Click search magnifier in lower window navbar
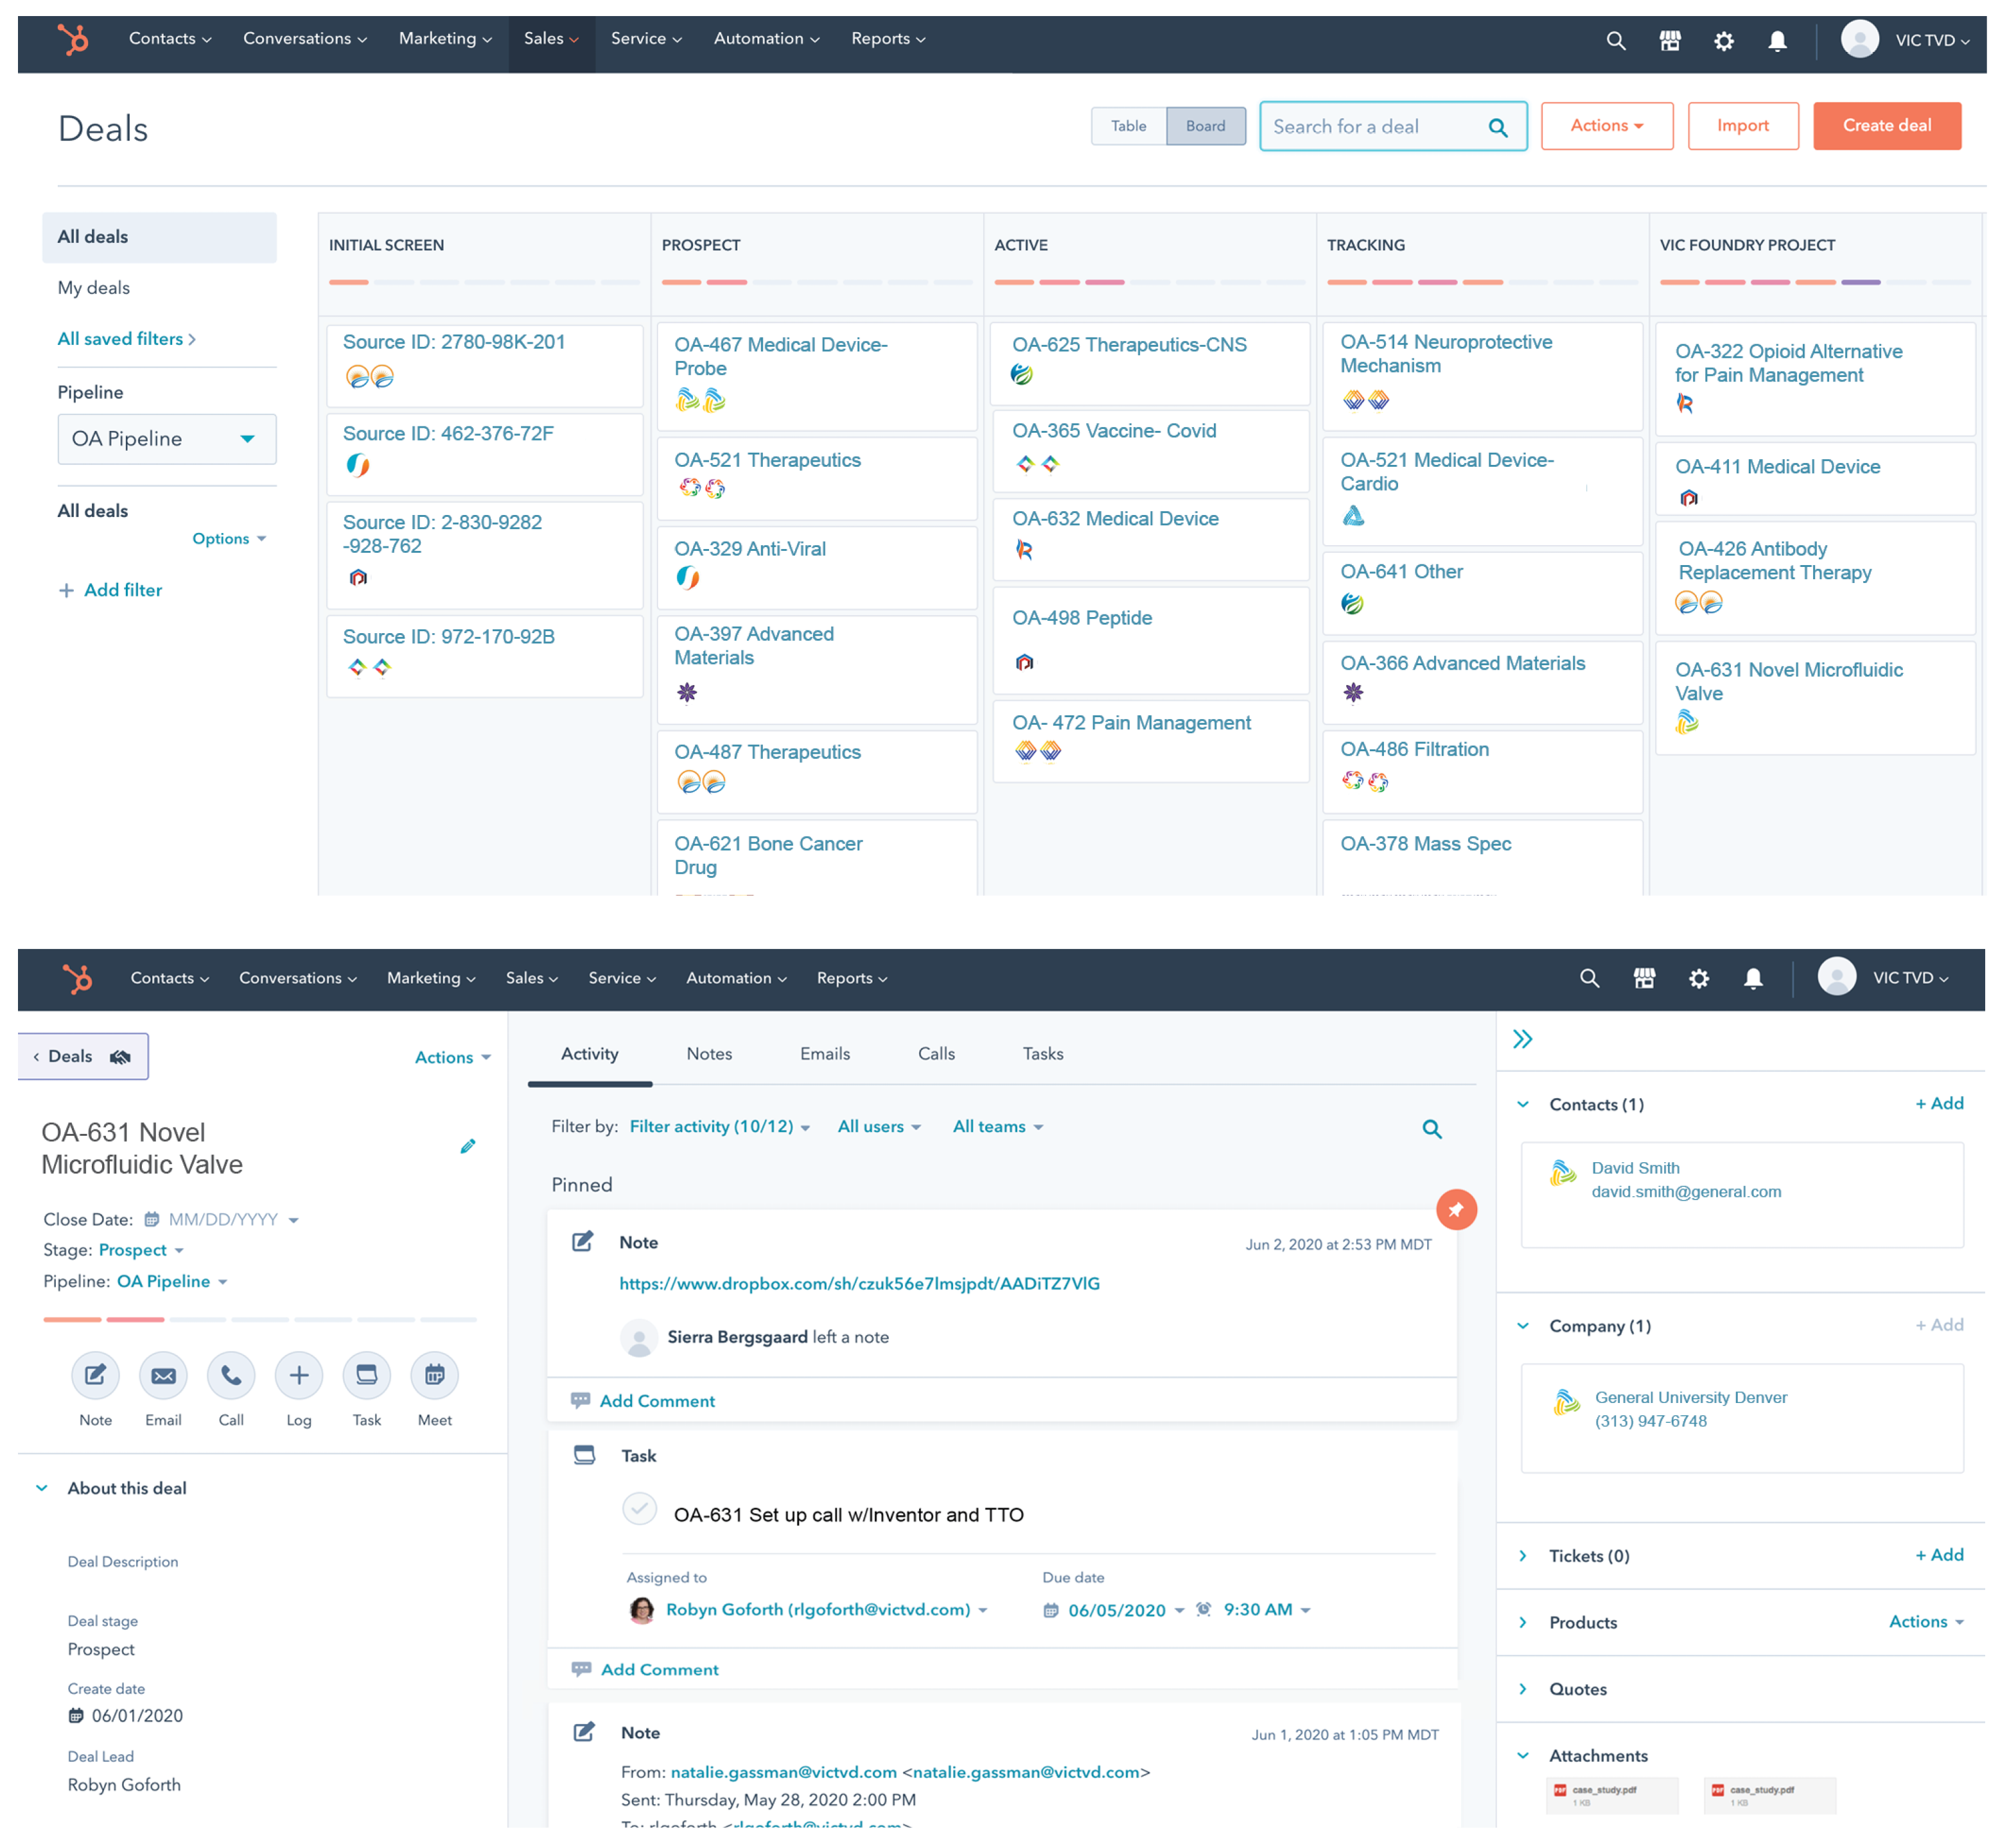This screenshot has width=2007, height=1848. [x=1589, y=978]
